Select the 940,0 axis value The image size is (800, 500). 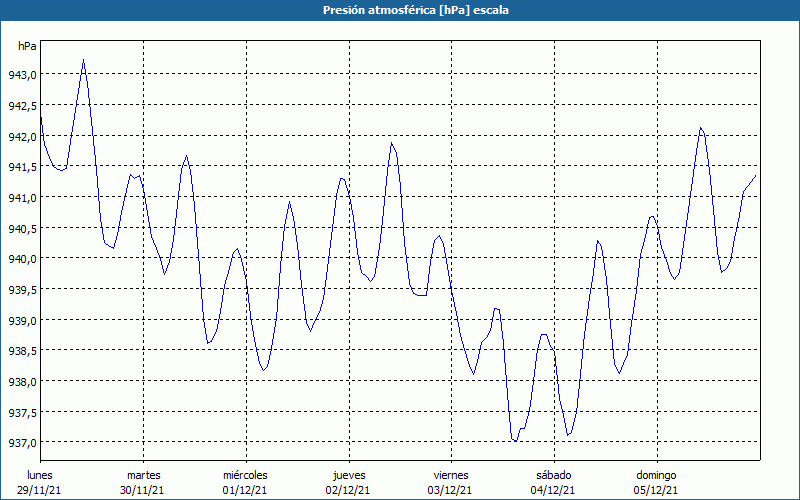(22, 259)
